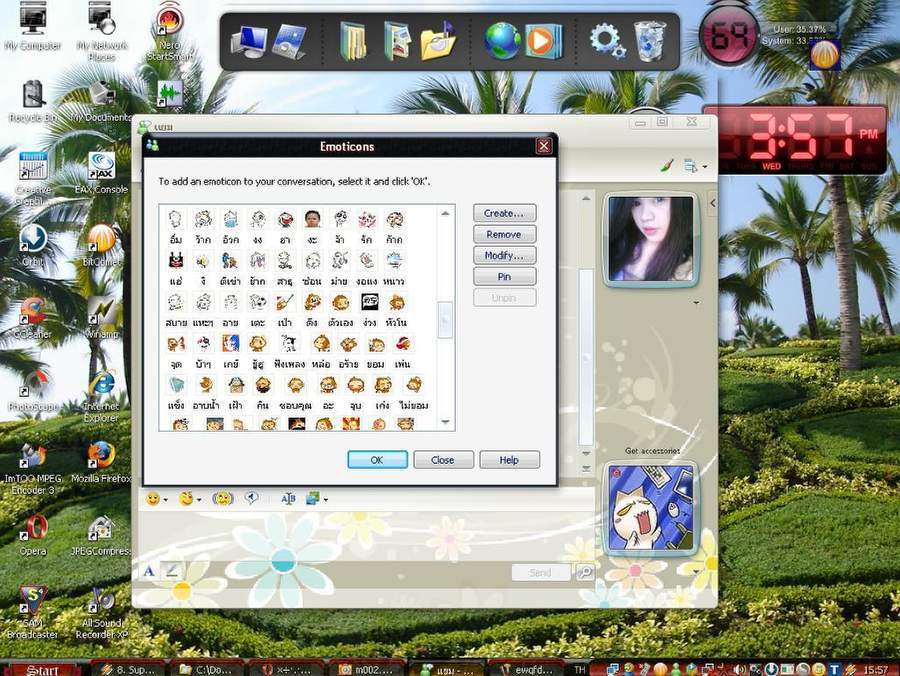Click the Modify... button
Image resolution: width=900 pixels, height=676 pixels.
click(505, 255)
